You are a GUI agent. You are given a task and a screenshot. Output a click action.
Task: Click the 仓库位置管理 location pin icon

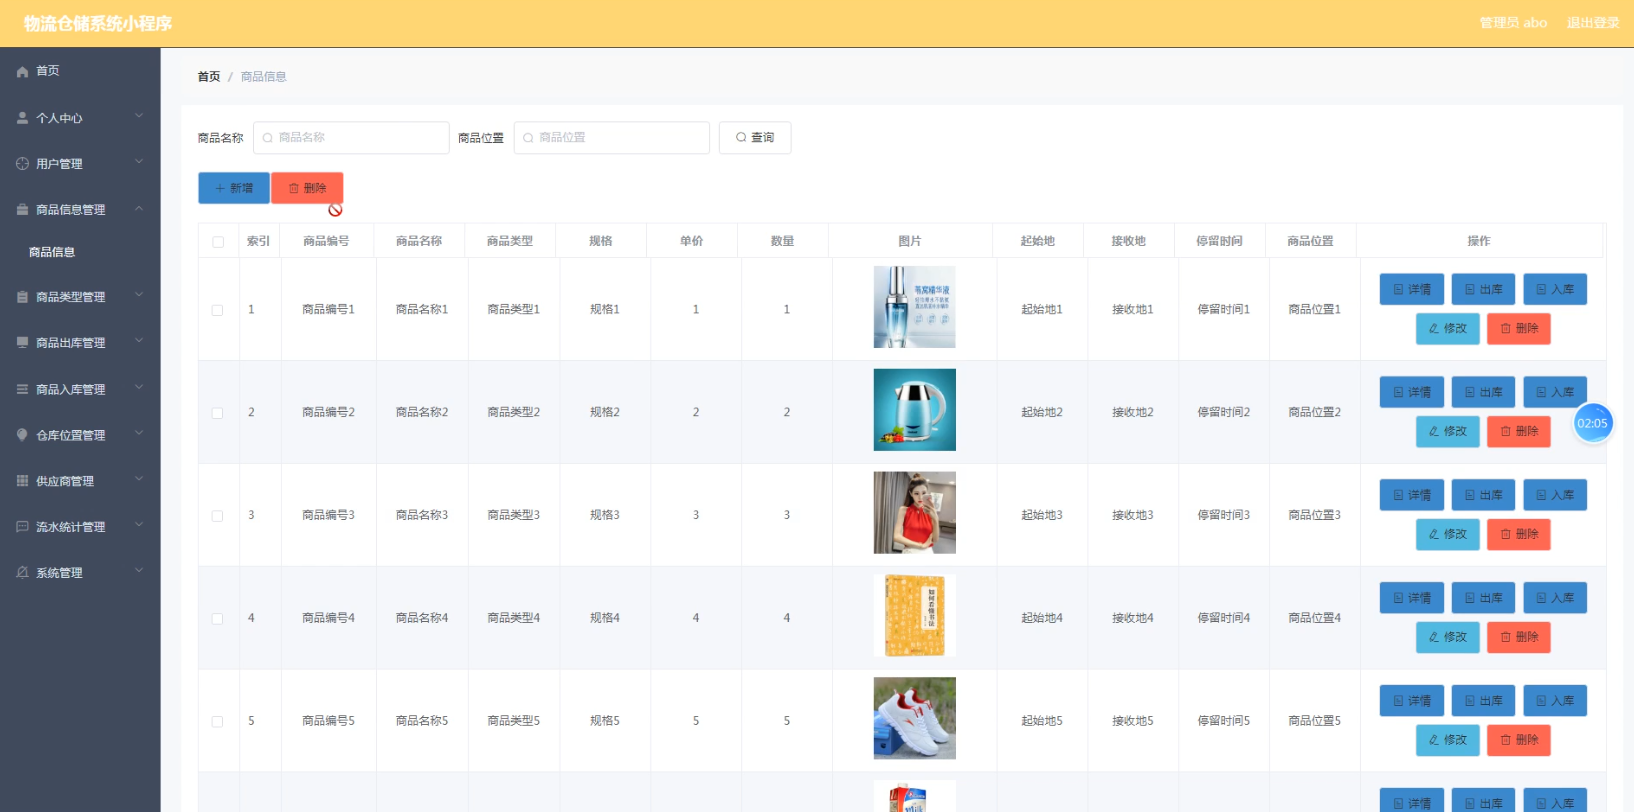coord(22,435)
